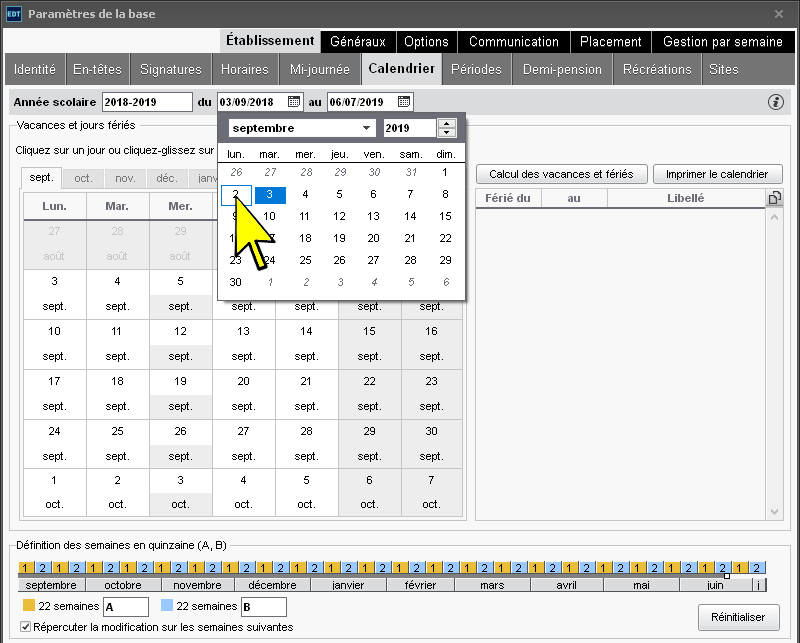800x643 pixels.
Task: Click the Lun. weekday column header
Action: pos(55,206)
